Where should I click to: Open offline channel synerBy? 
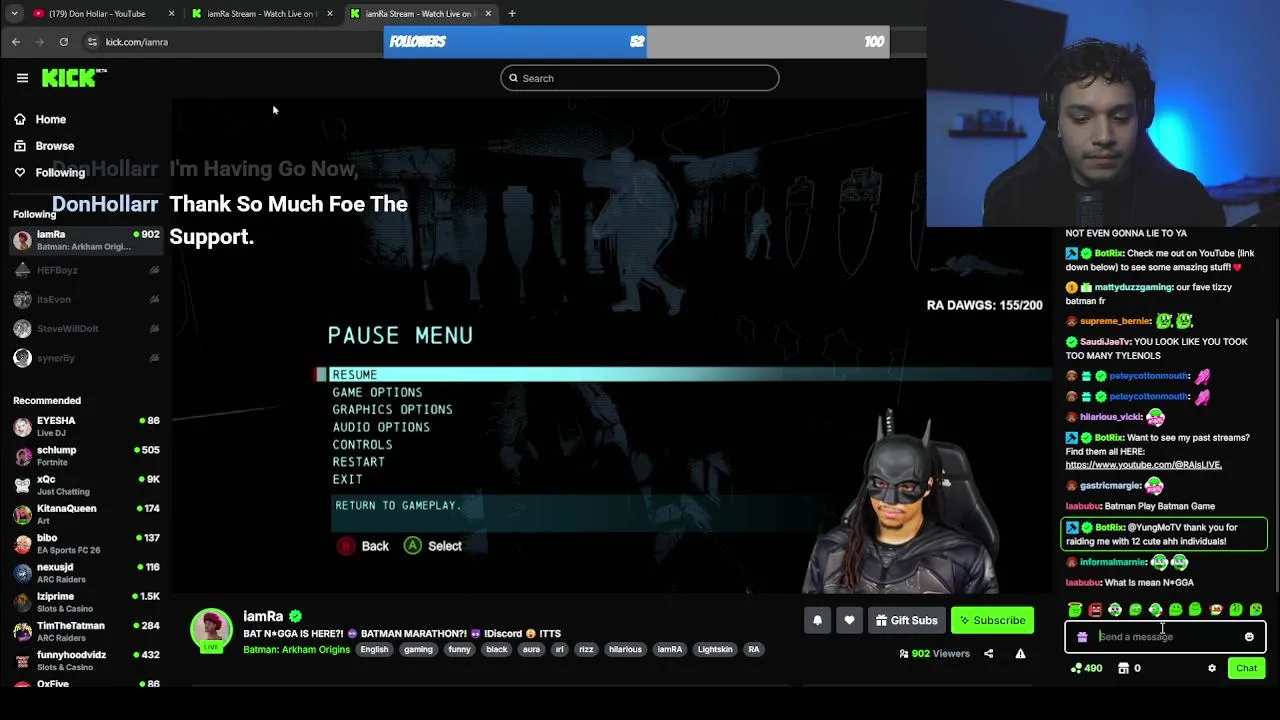pos(86,358)
